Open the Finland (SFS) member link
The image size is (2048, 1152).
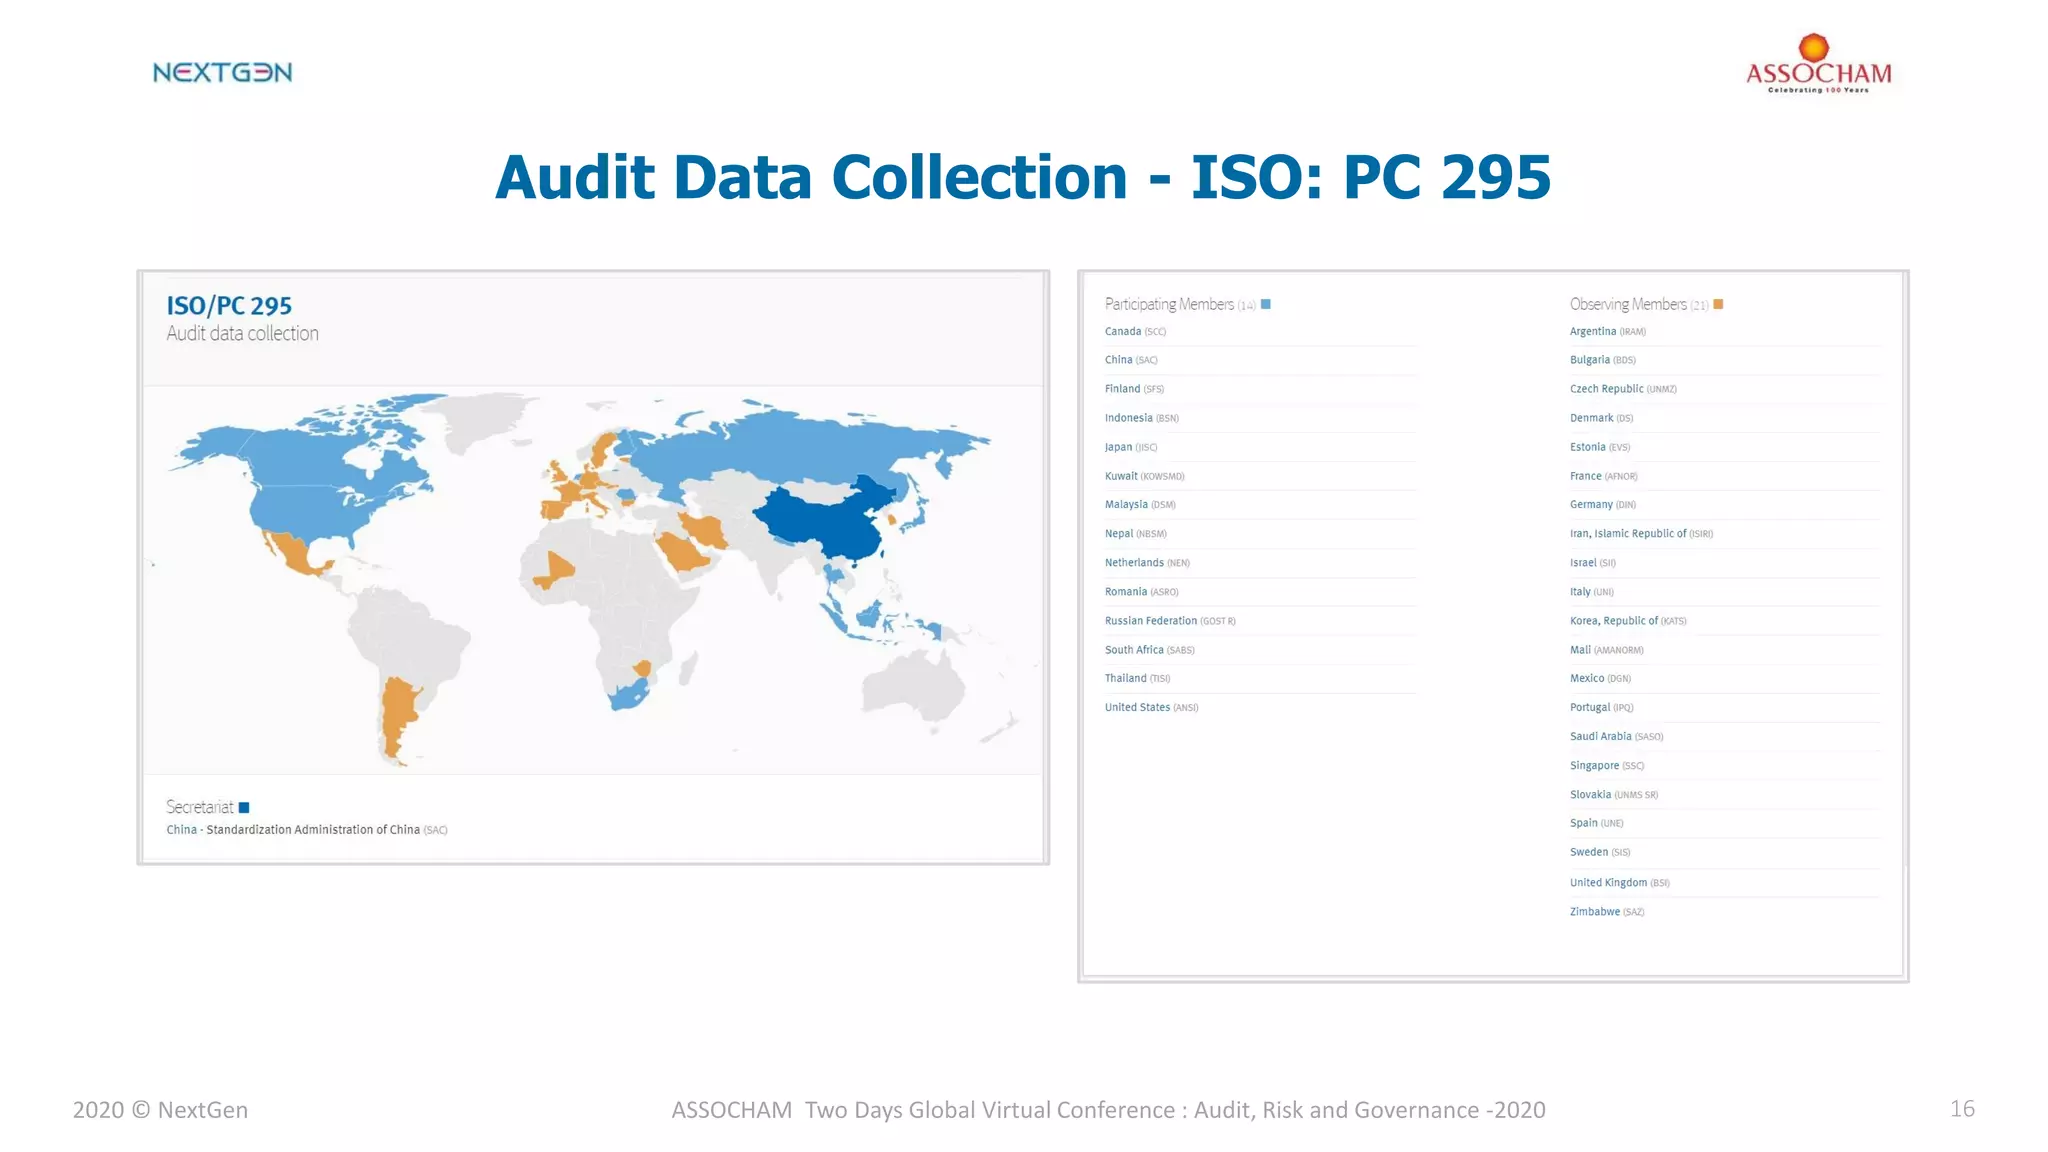(1134, 389)
